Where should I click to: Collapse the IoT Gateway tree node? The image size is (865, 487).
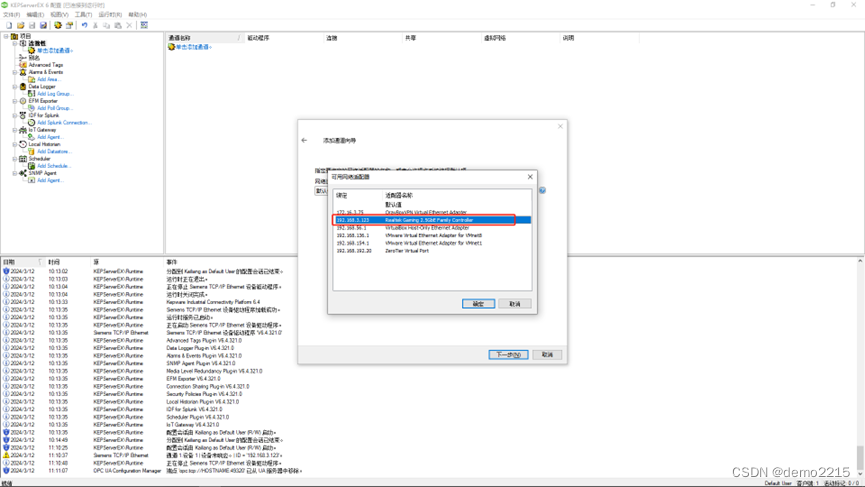15,130
